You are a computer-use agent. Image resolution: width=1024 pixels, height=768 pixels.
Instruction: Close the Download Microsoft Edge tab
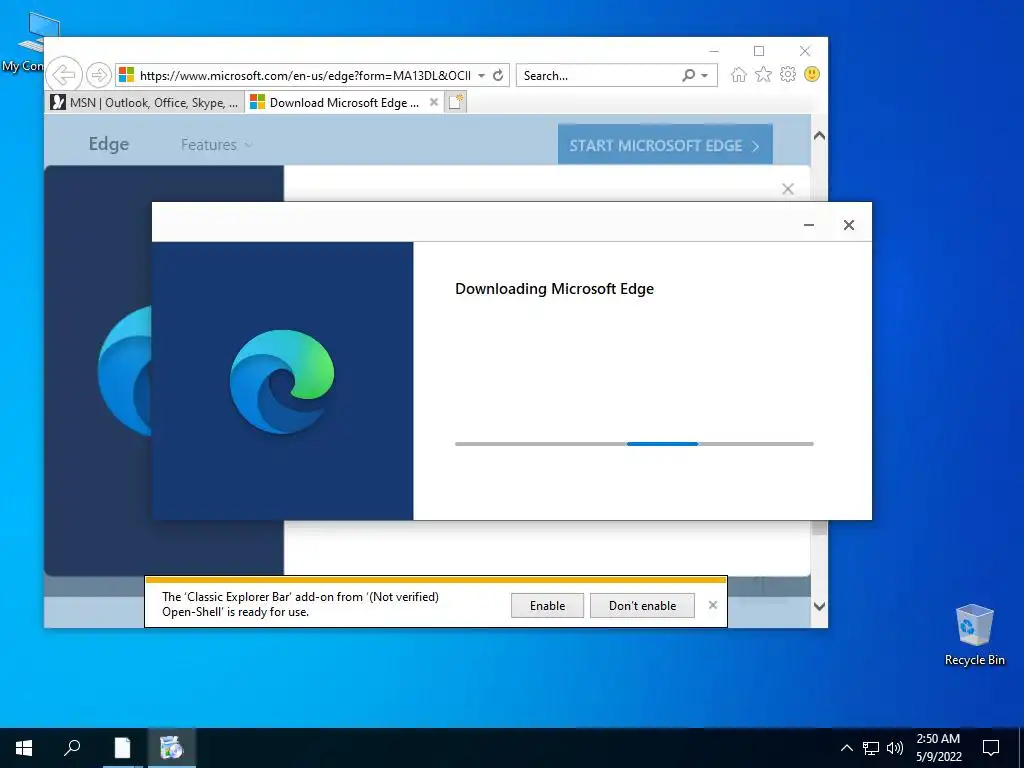pyautogui.click(x=434, y=102)
